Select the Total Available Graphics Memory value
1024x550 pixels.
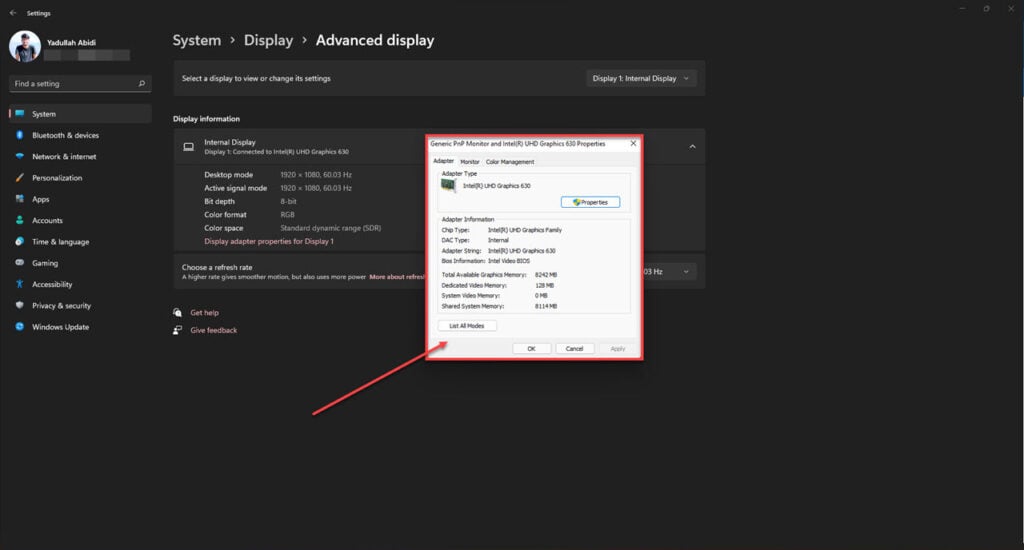tap(546, 275)
